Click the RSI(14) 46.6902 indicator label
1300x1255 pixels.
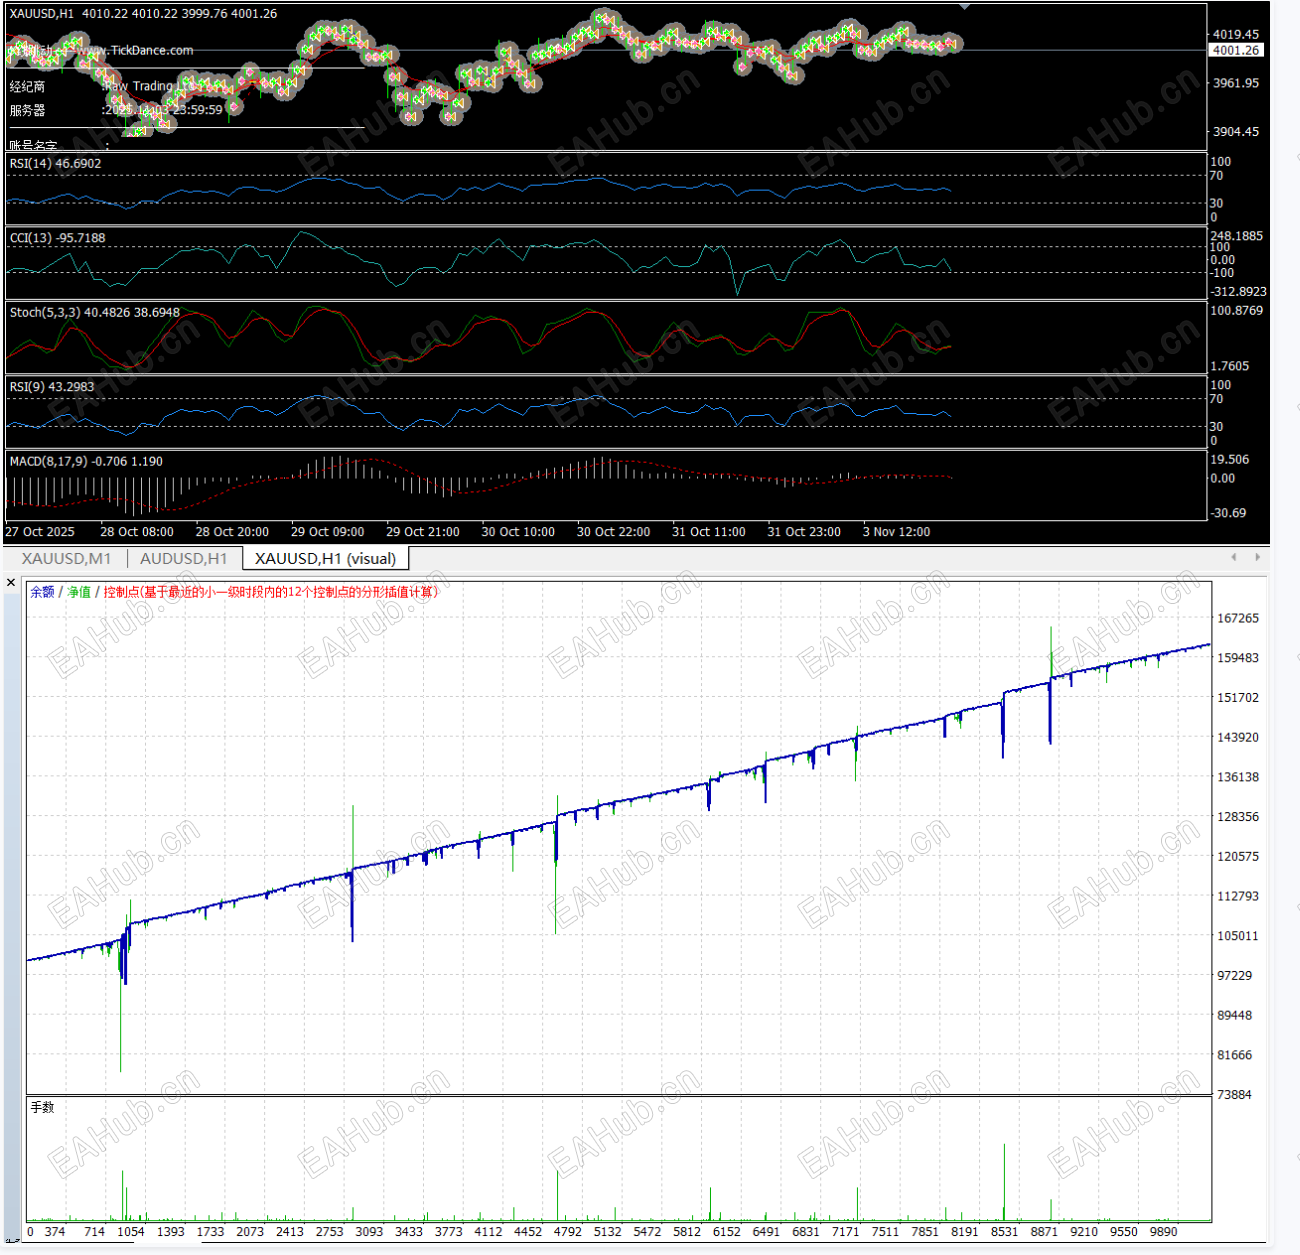(x=55, y=163)
